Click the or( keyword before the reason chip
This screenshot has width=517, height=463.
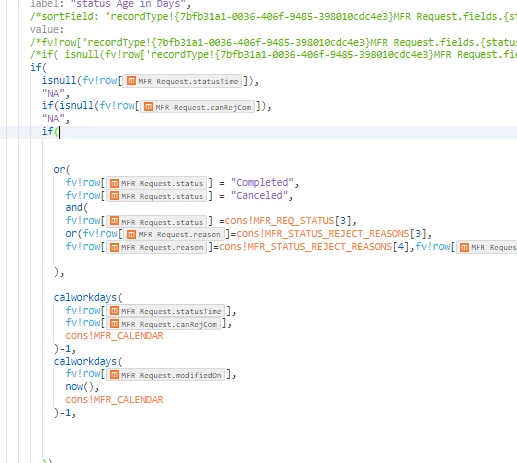coord(74,234)
